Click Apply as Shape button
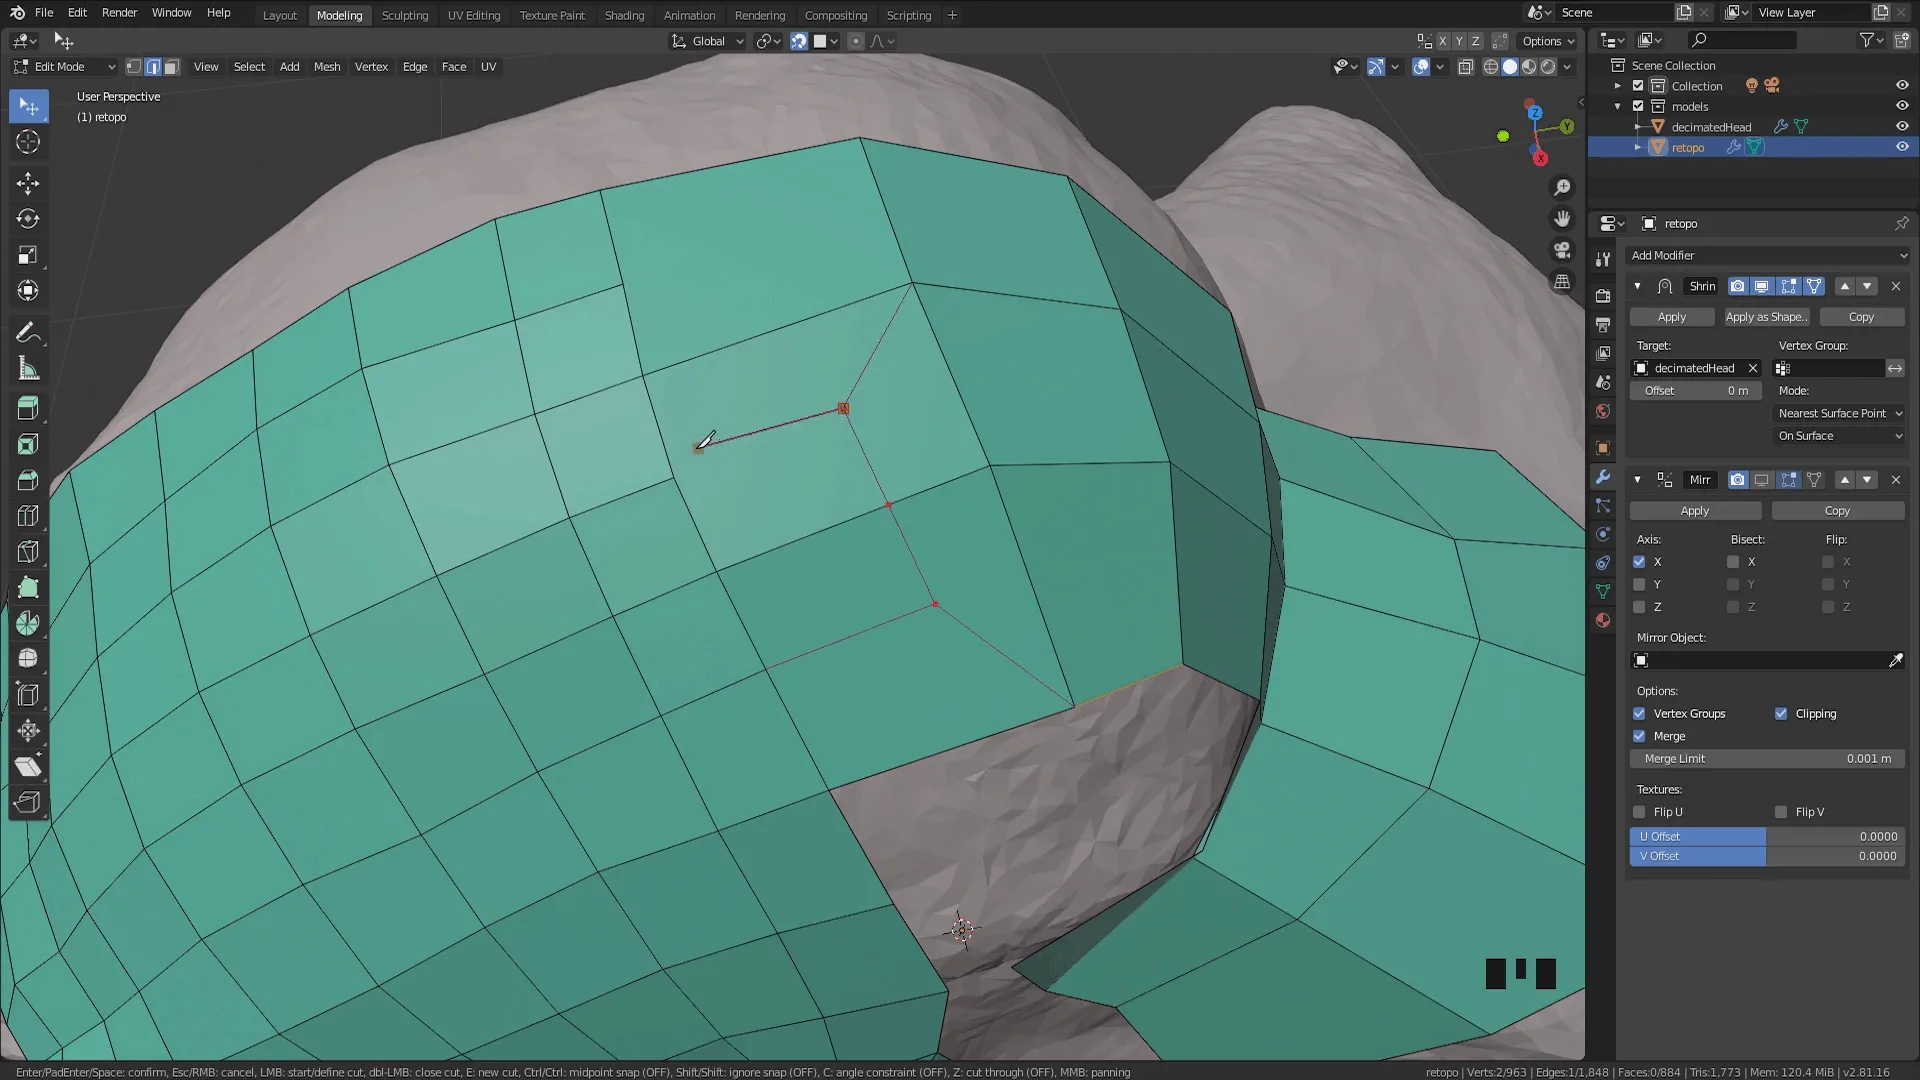This screenshot has height=1080, width=1920. 1767,317
